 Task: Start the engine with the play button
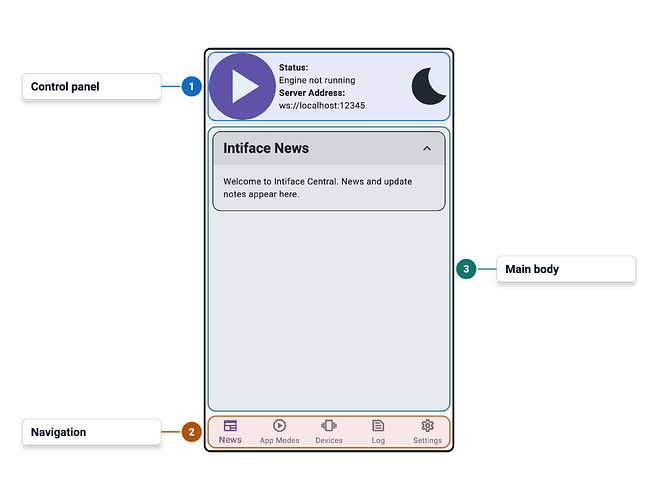coord(242,86)
